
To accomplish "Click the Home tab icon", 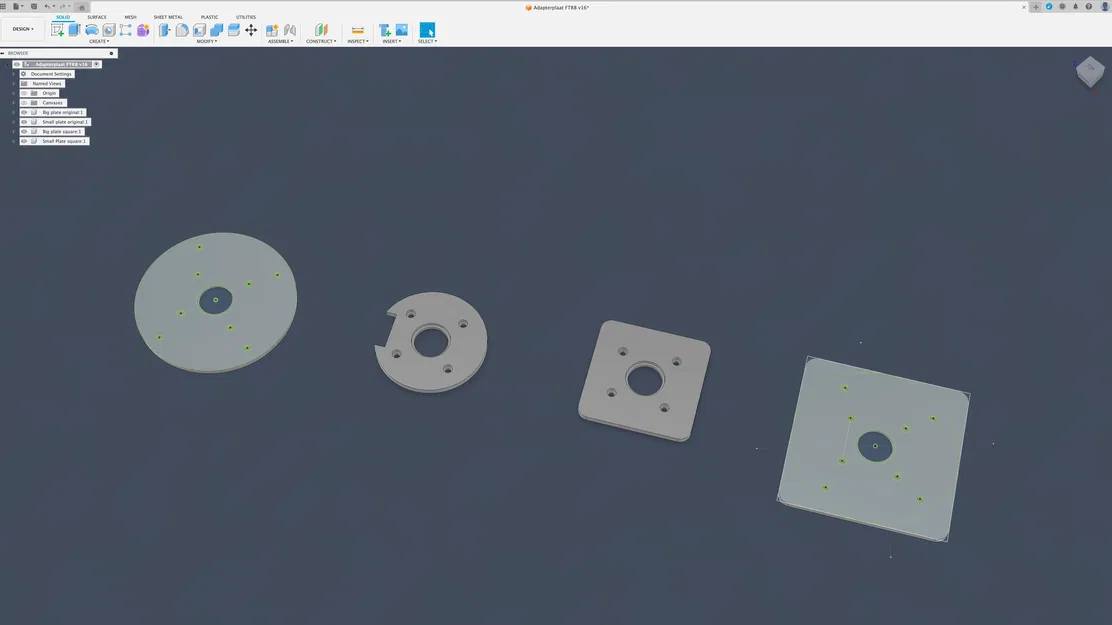I will (82, 7).
